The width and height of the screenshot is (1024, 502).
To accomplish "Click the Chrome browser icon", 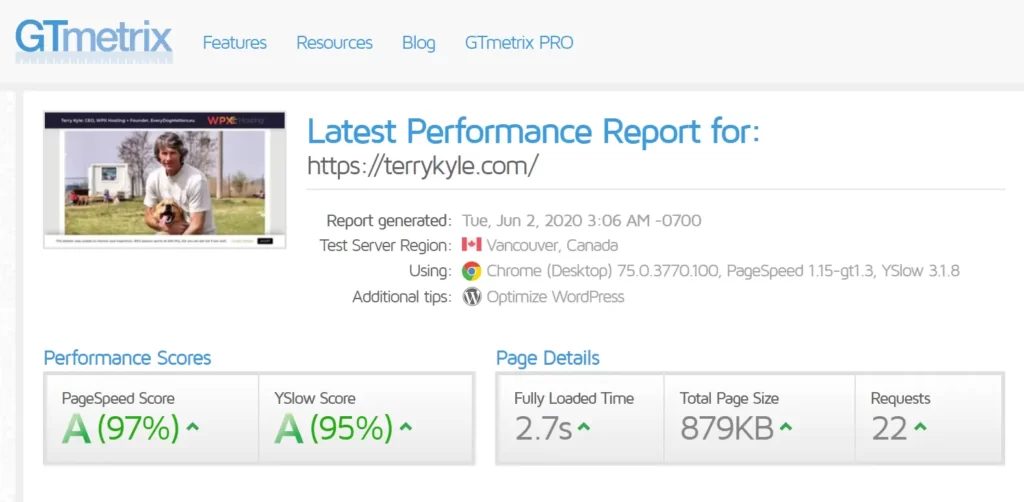I will pos(471,271).
